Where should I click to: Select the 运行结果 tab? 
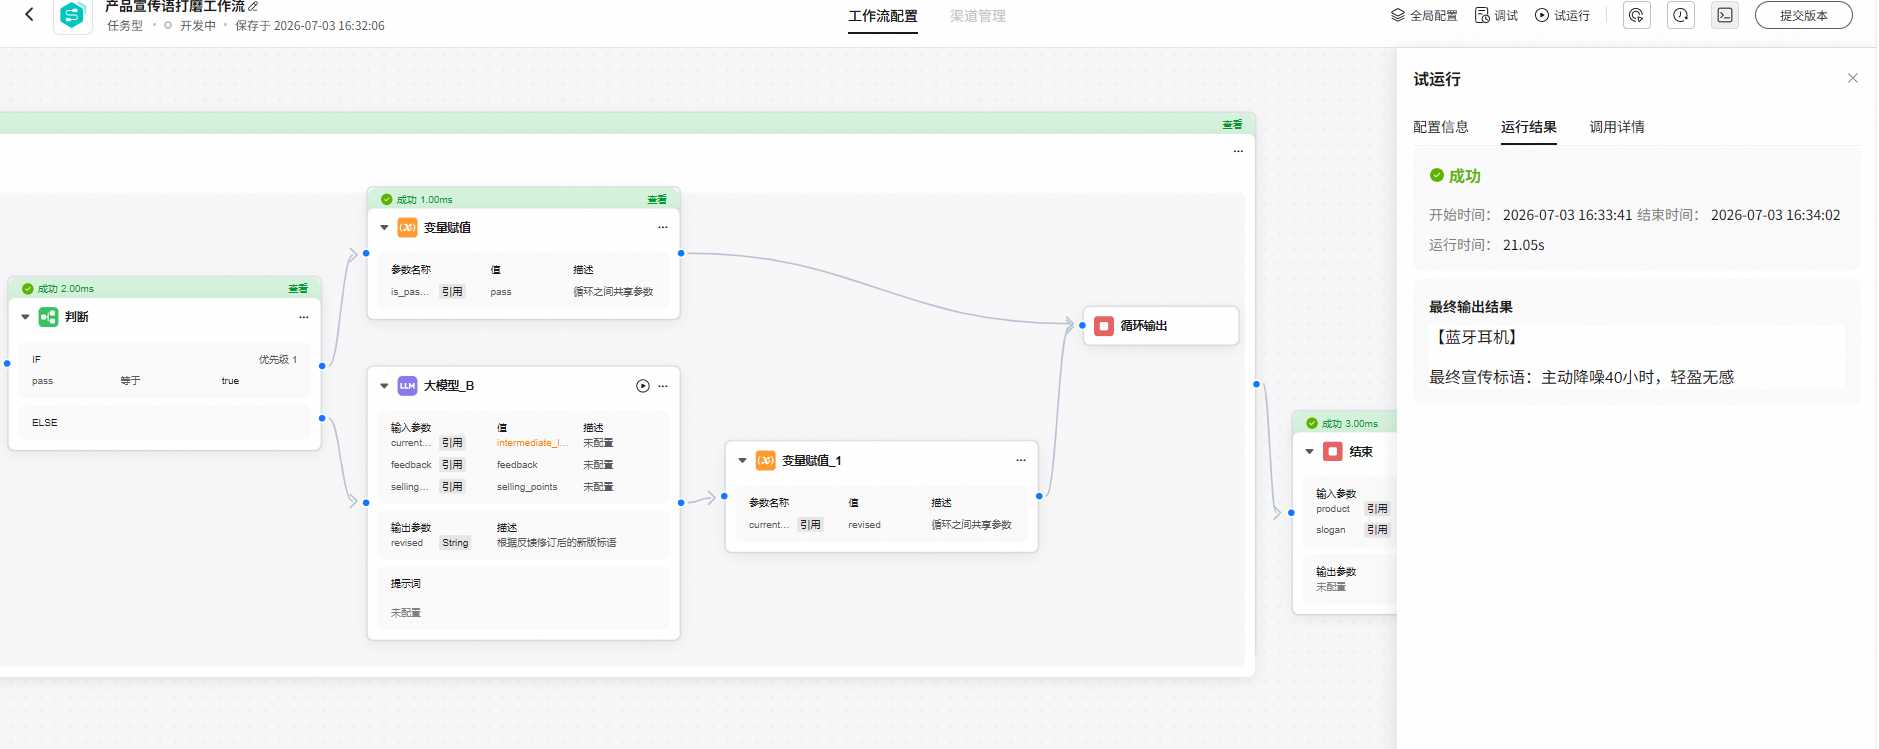[x=1529, y=127]
